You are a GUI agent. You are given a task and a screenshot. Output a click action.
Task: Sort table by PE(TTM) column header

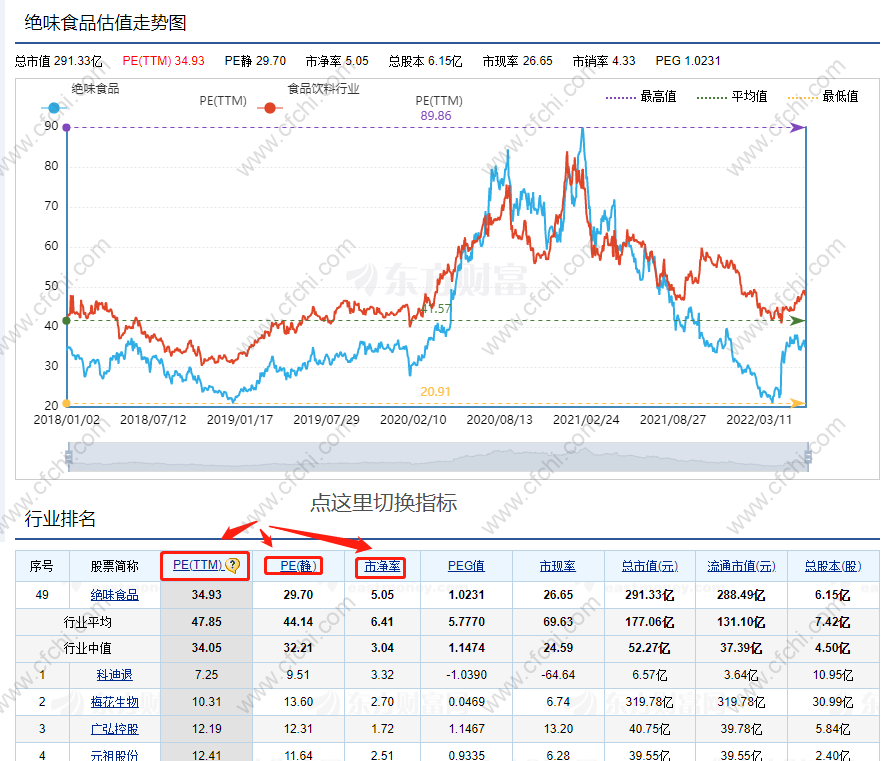pos(198,565)
